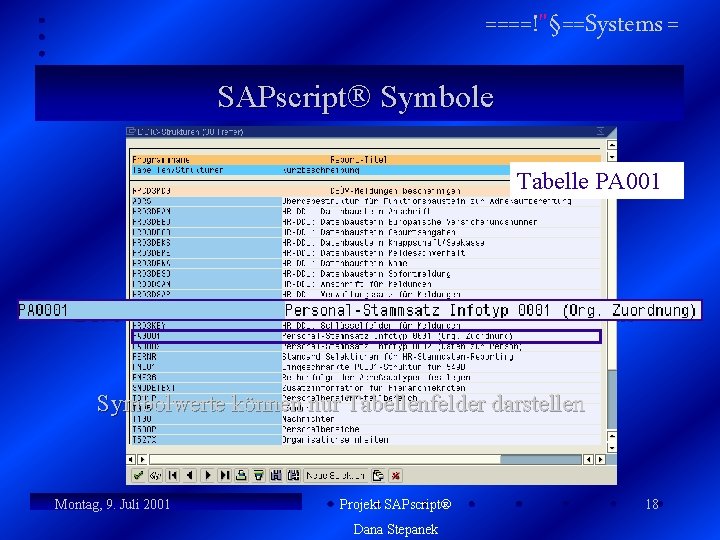Screen dimensions: 720x540
Task: Click the vertical scrollbar down arrow at bottom
Action: point(612,448)
